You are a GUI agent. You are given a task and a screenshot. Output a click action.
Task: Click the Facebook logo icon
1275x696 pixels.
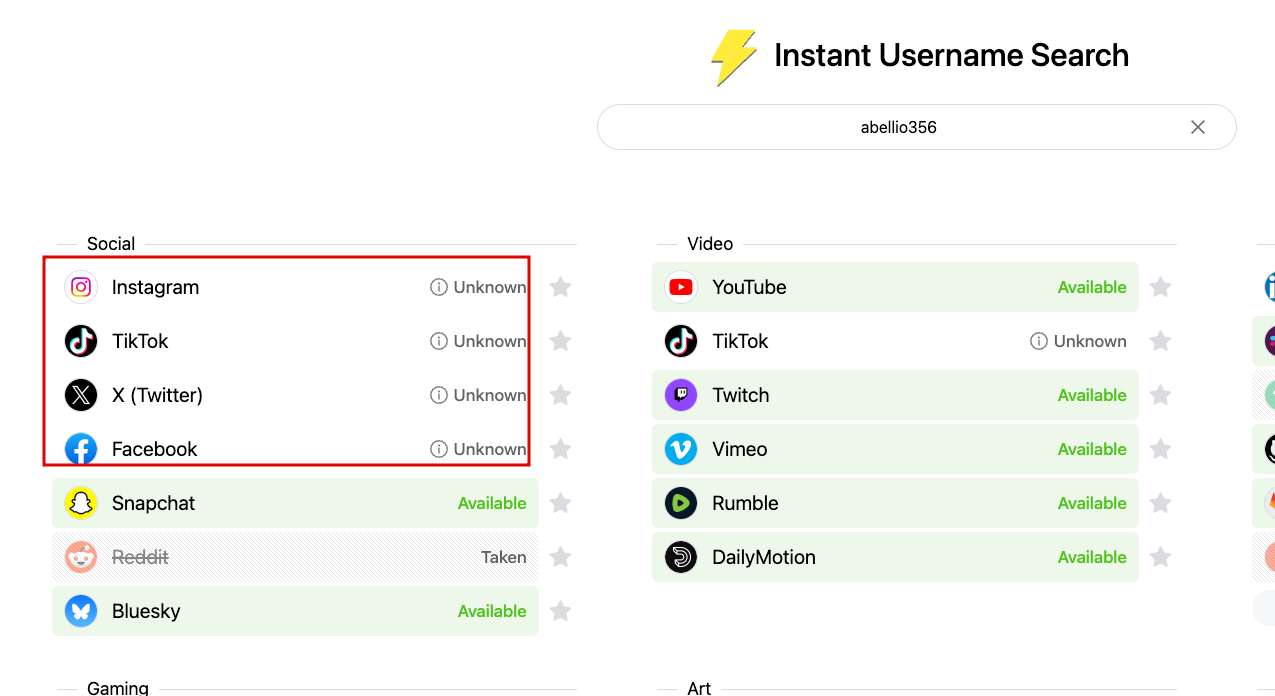(x=81, y=449)
